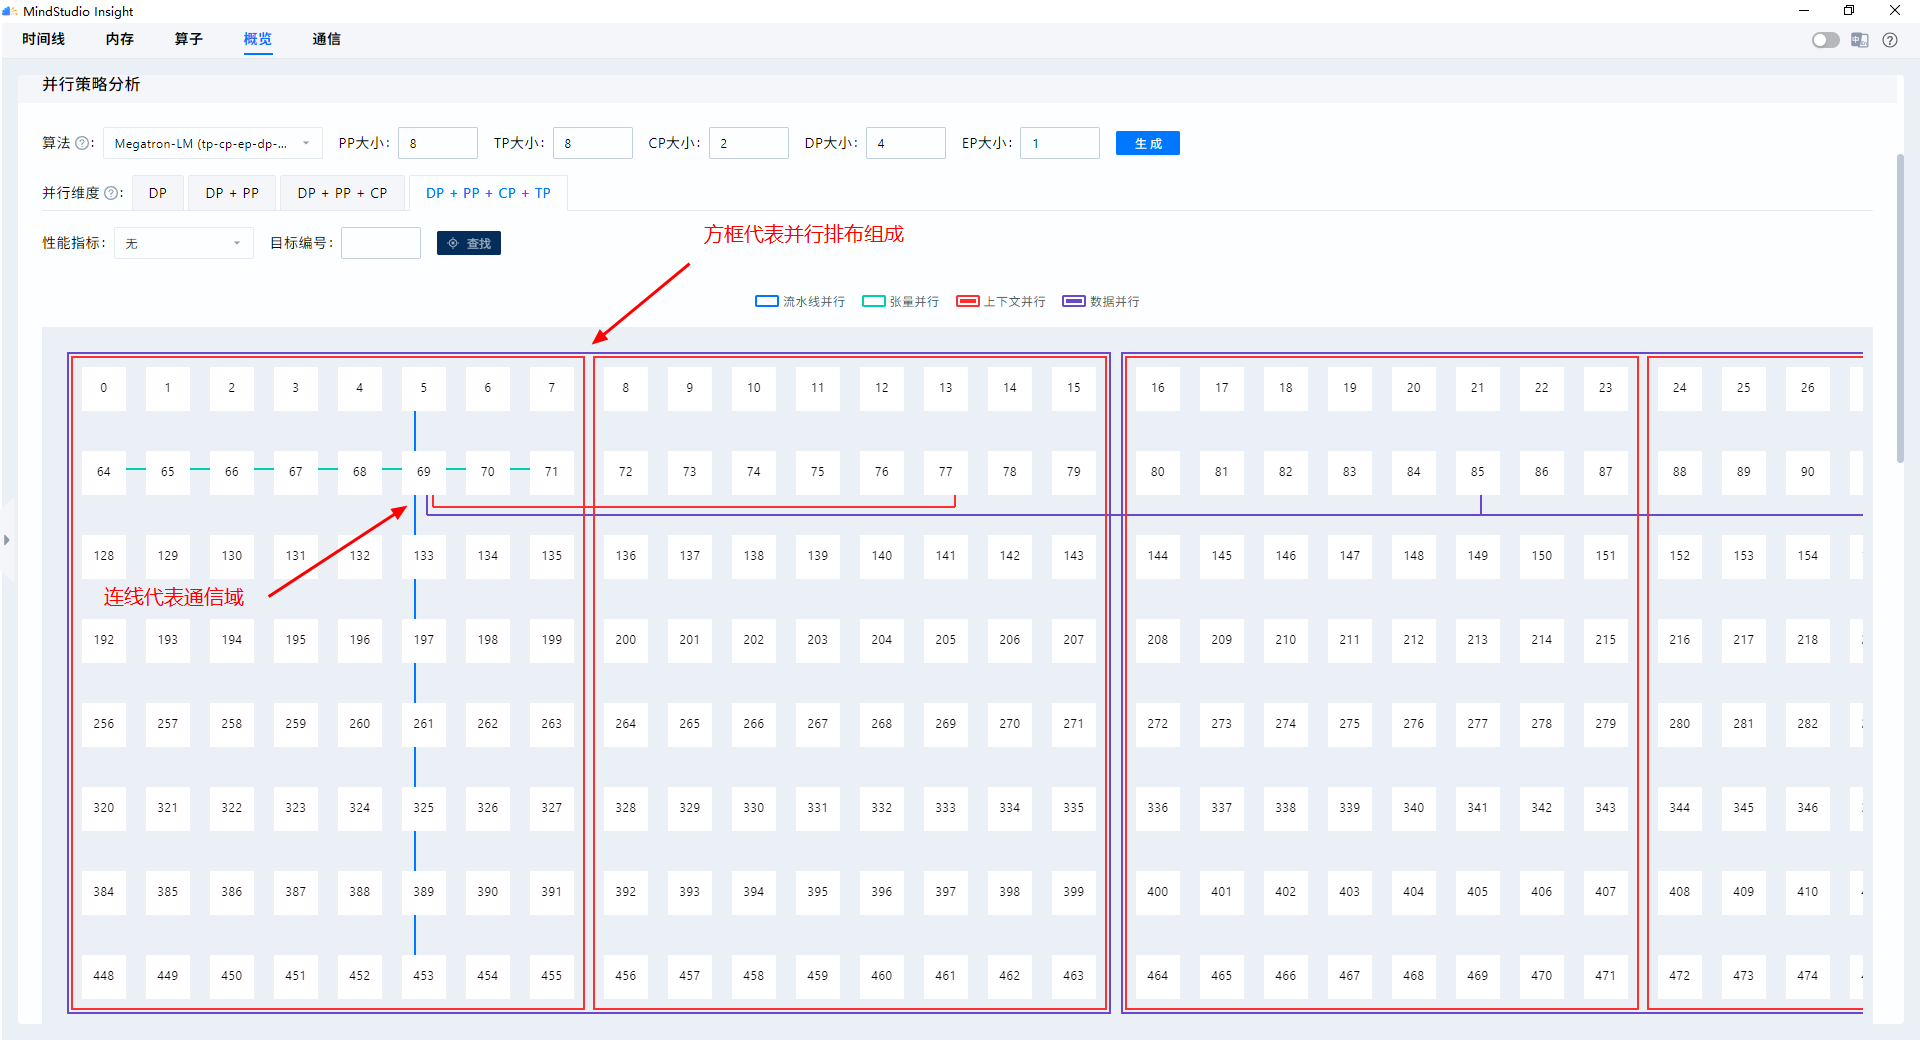Toggle the 上下文并行 legend item
Viewport: 1920px width, 1040px height.
[1001, 301]
